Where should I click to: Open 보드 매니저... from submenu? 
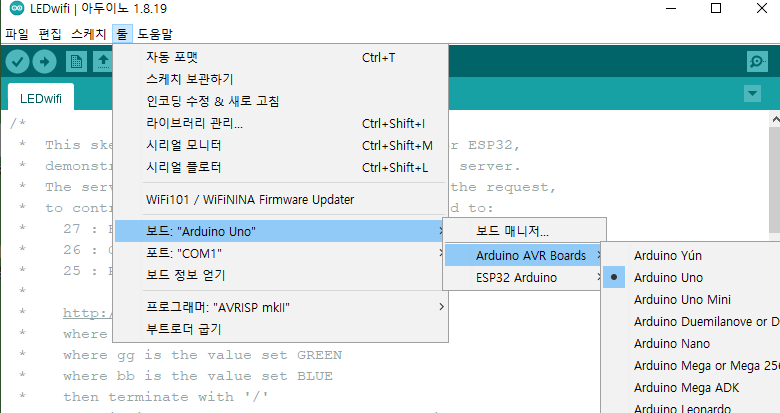pyautogui.click(x=523, y=231)
